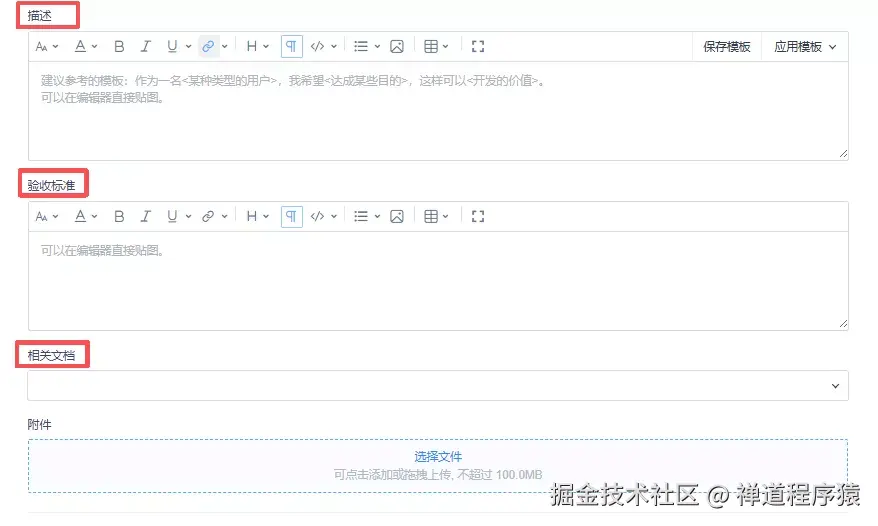Click list icon in 描述 toolbar
This screenshot has height=526, width=878.
point(361,46)
